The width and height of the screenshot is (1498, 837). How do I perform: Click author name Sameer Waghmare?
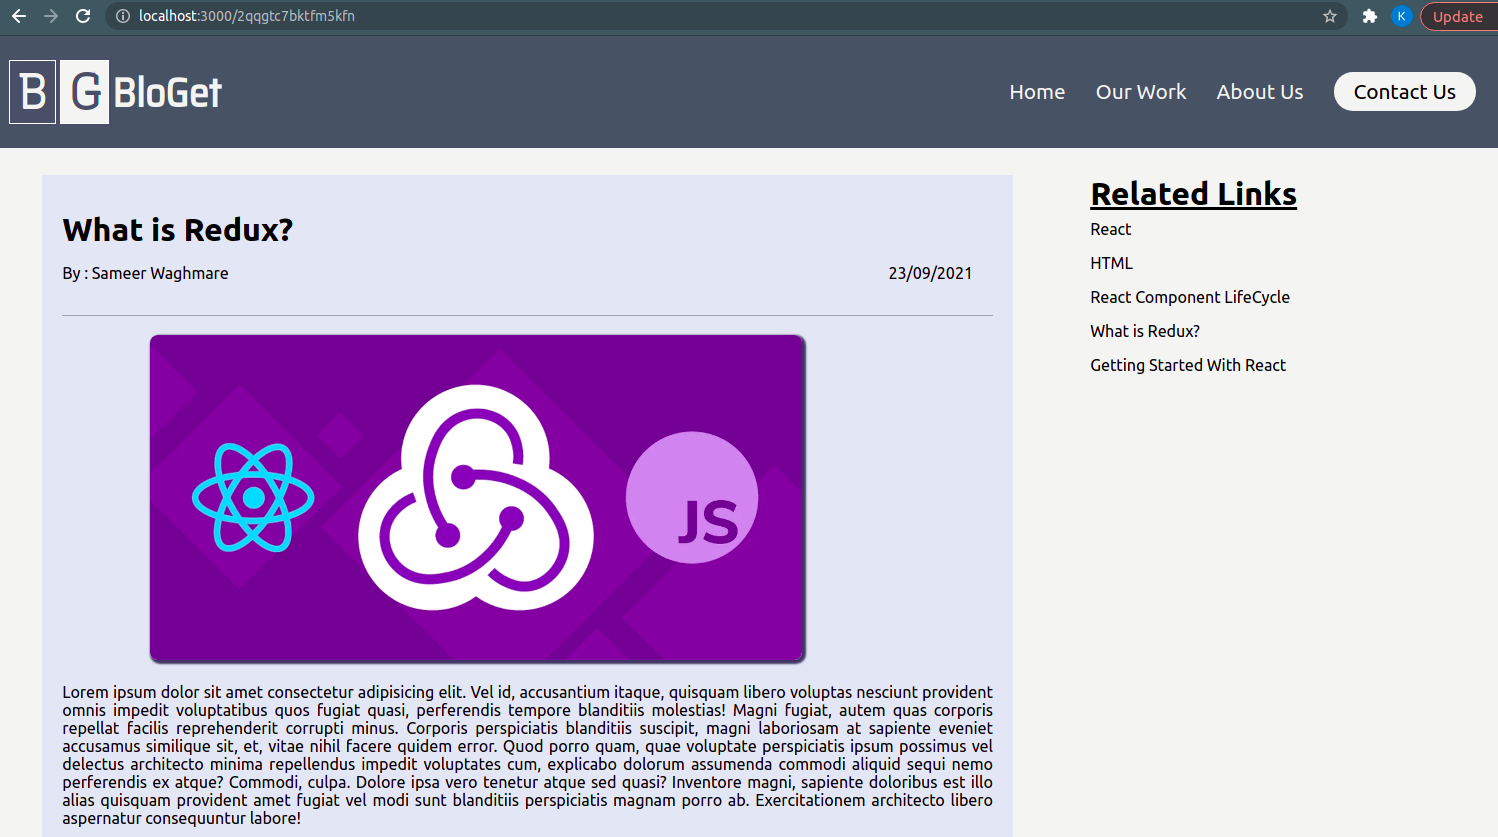pos(160,273)
